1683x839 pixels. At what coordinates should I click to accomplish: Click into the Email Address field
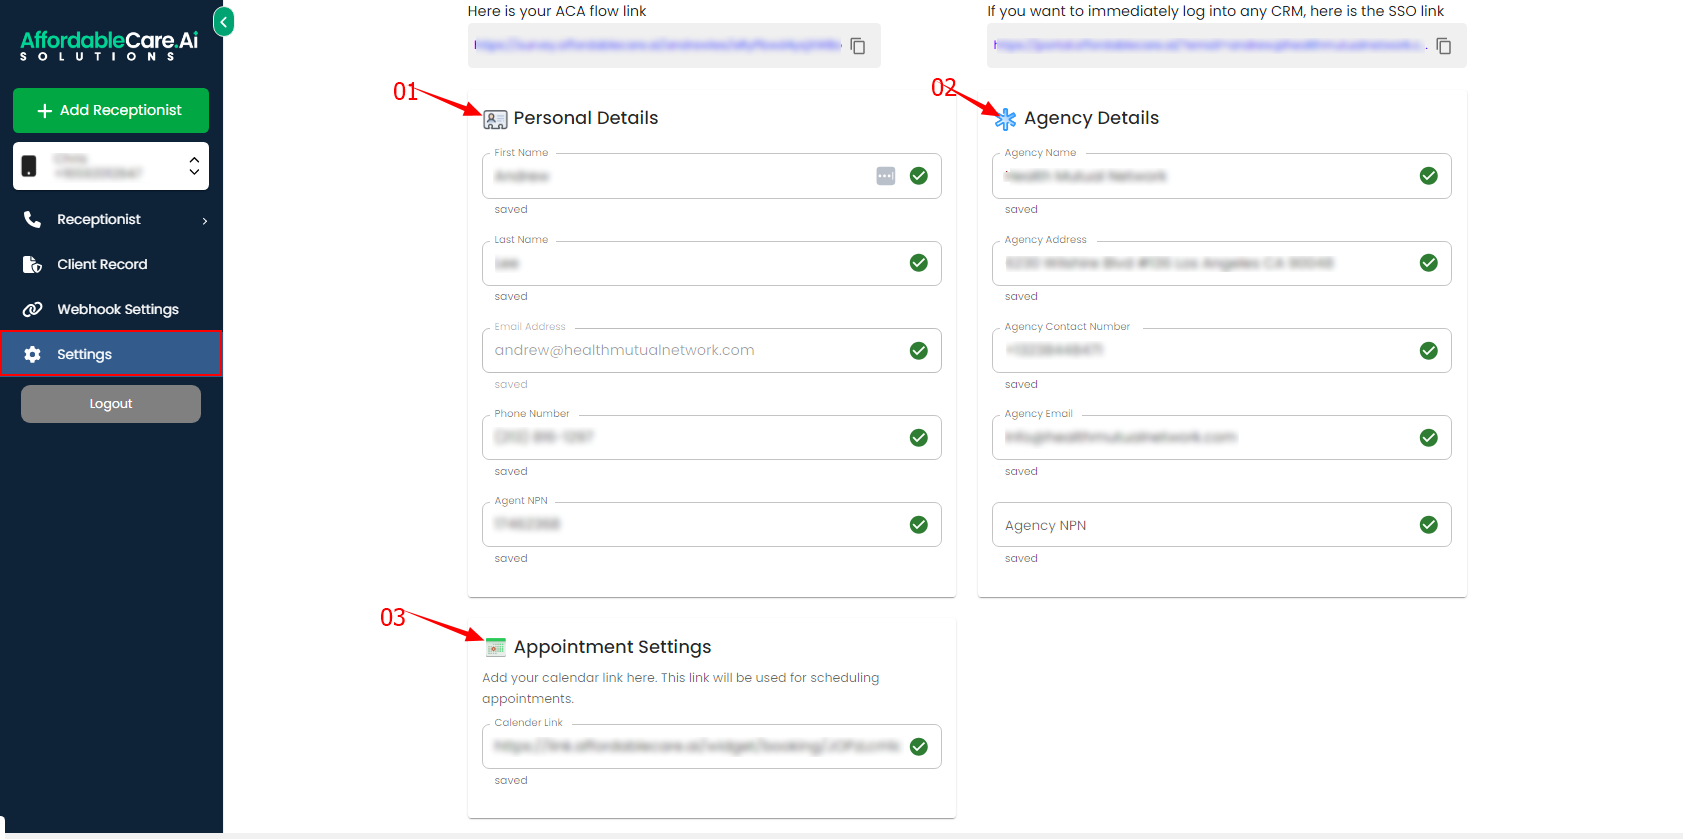point(695,351)
